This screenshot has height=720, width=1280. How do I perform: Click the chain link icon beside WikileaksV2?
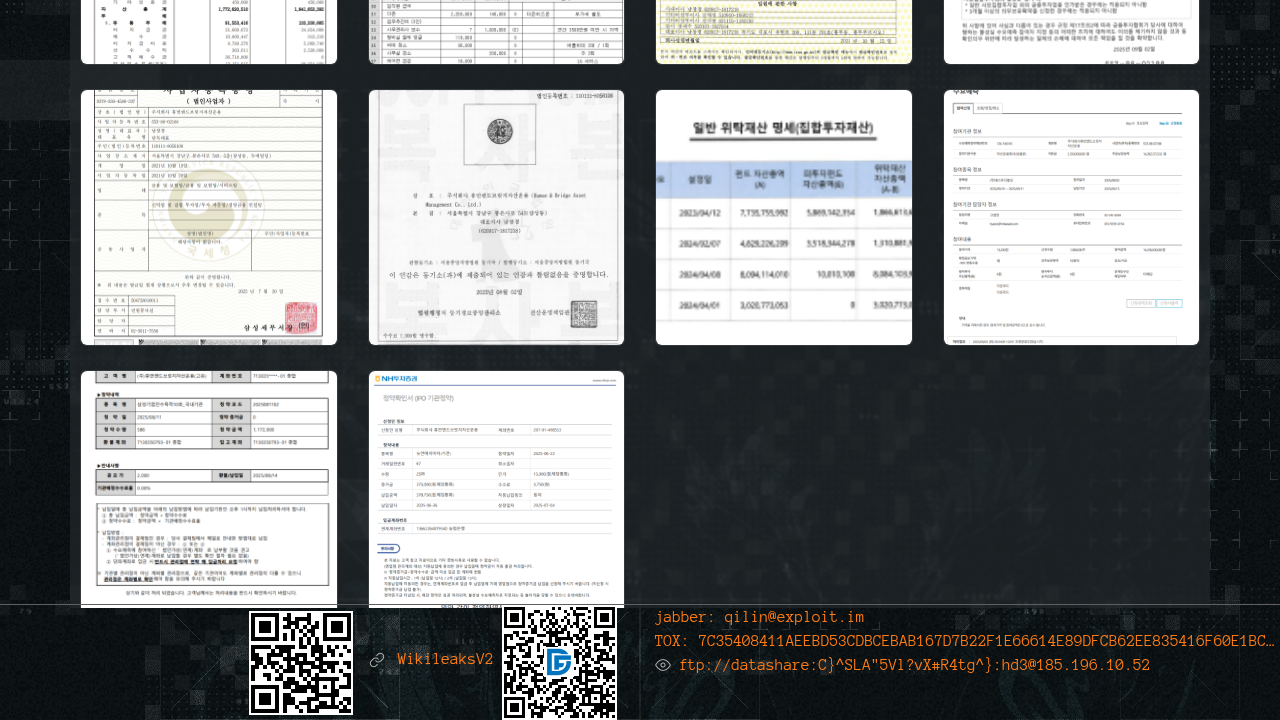(377, 660)
